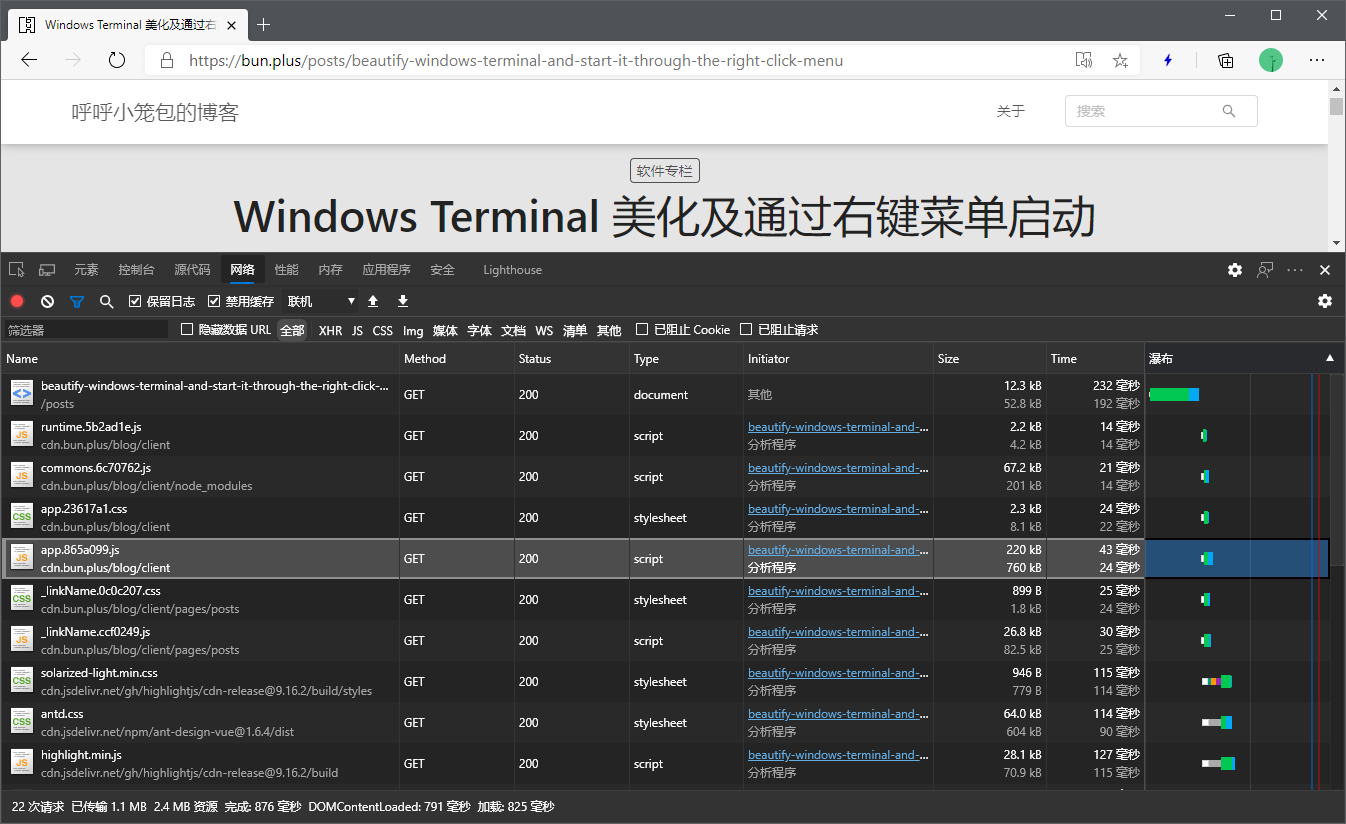1346x824 pixels.
Task: Click the 关于 link on blog
Action: pos(1010,111)
